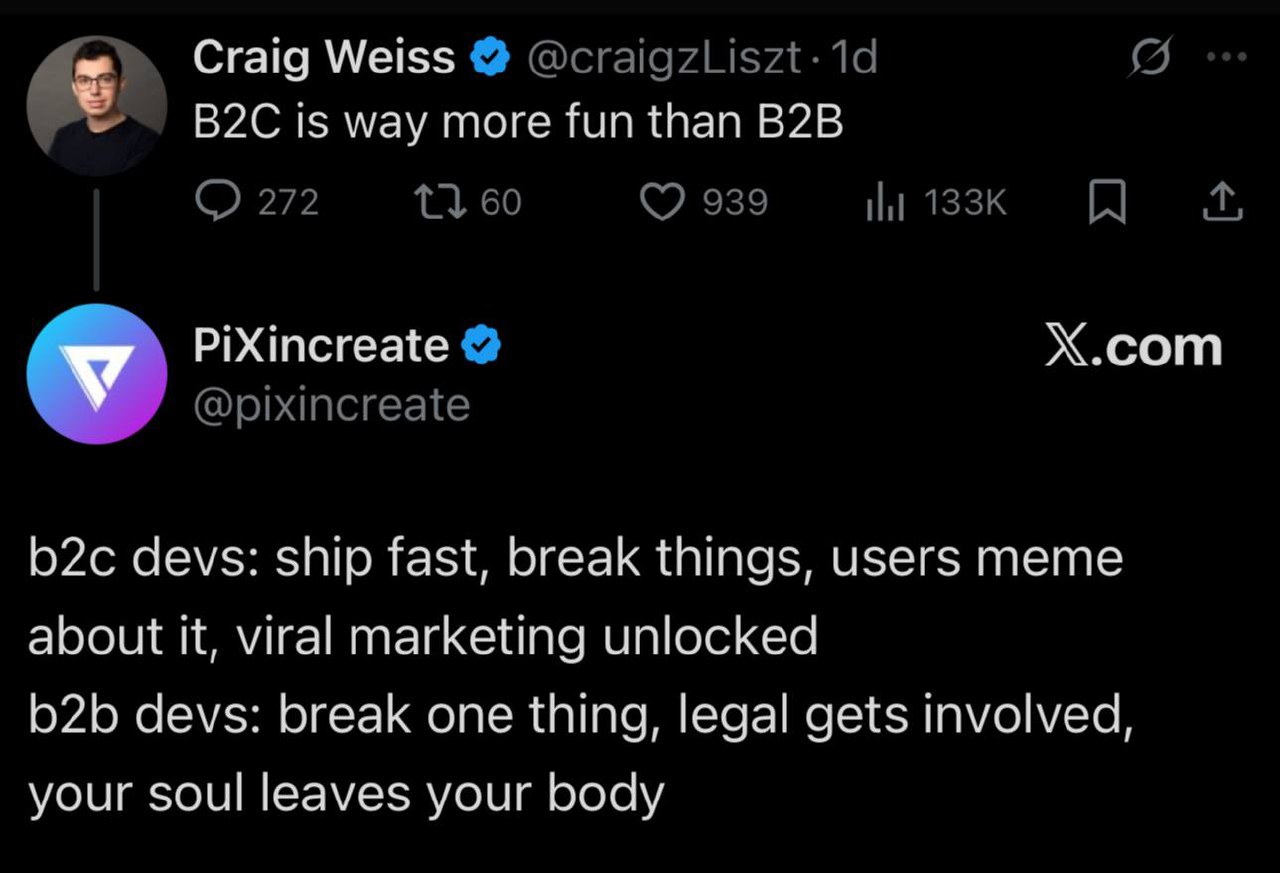Viewport: 1280px width, 873px height.
Task: Click the Craig Weiss display name
Action: tap(325, 58)
